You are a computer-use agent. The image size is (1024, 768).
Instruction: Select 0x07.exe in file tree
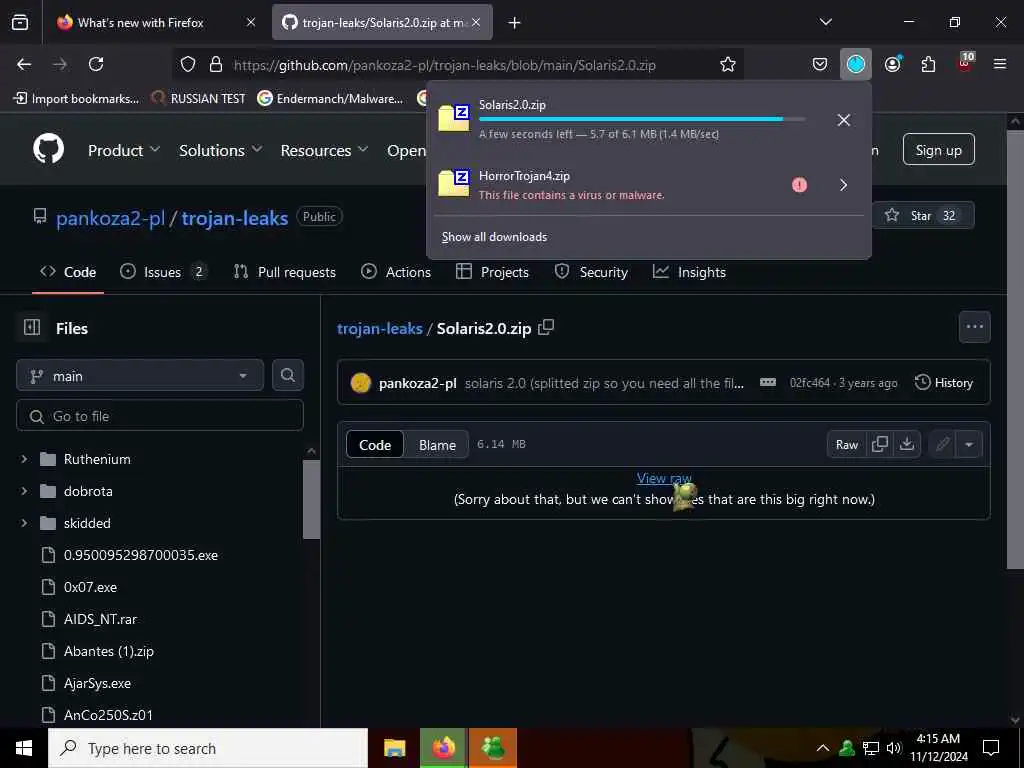(90, 586)
